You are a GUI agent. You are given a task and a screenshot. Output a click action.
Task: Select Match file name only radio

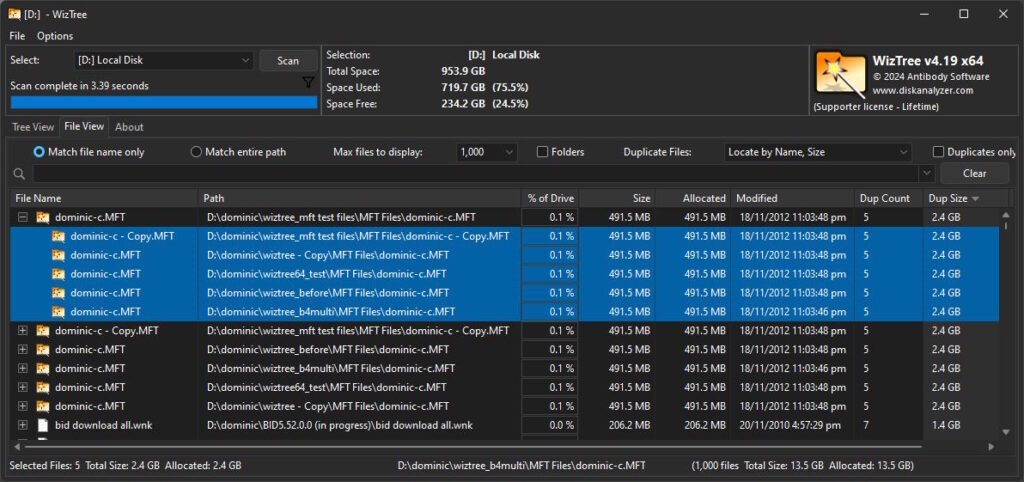tap(40, 152)
